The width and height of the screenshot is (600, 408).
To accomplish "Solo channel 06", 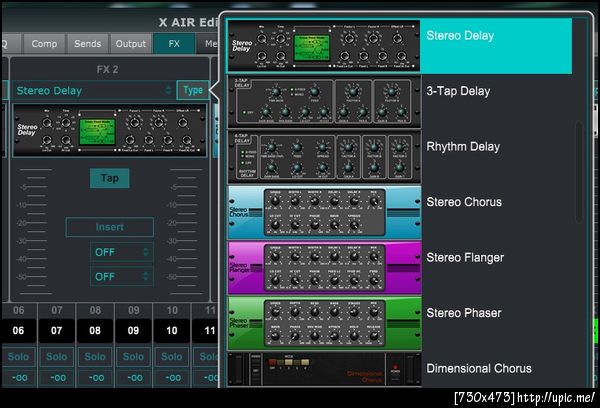I will pyautogui.click(x=18, y=357).
